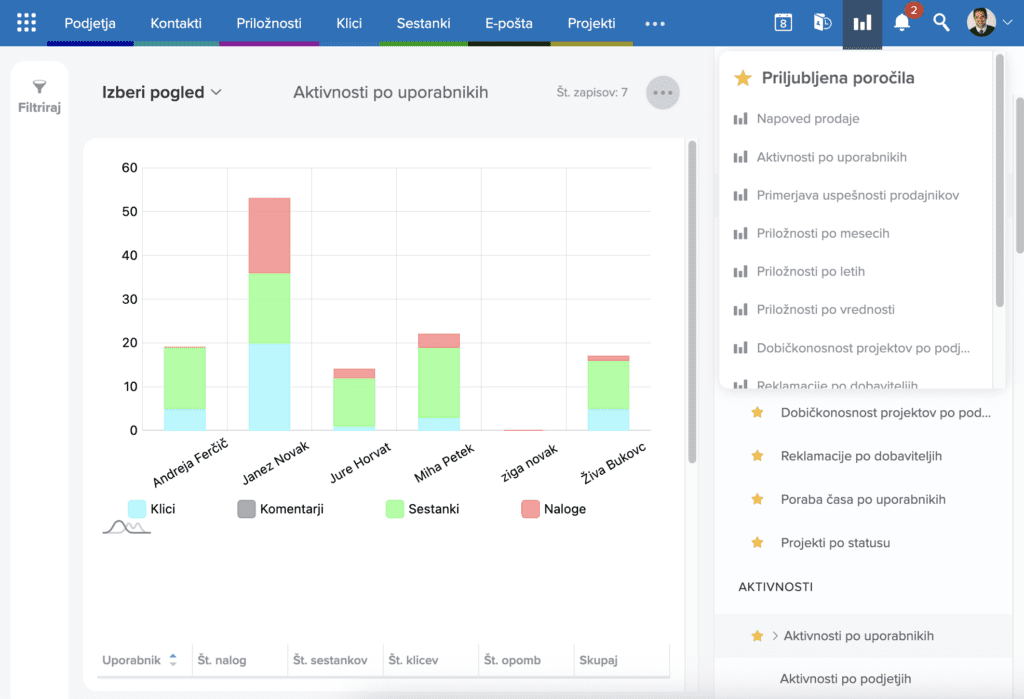Open the more options ellipsis in navigation bar
The image size is (1024, 699).
[654, 23]
